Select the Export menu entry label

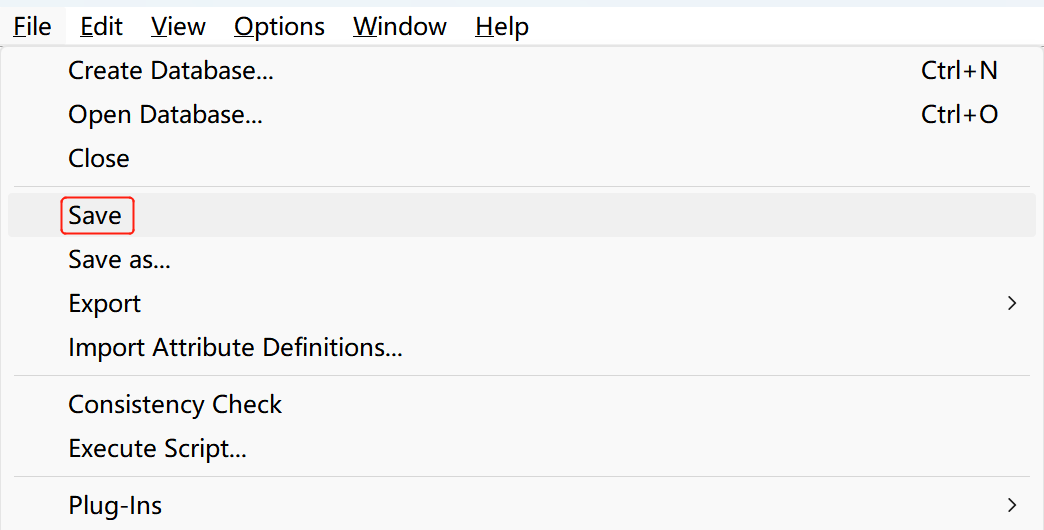[x=105, y=304]
